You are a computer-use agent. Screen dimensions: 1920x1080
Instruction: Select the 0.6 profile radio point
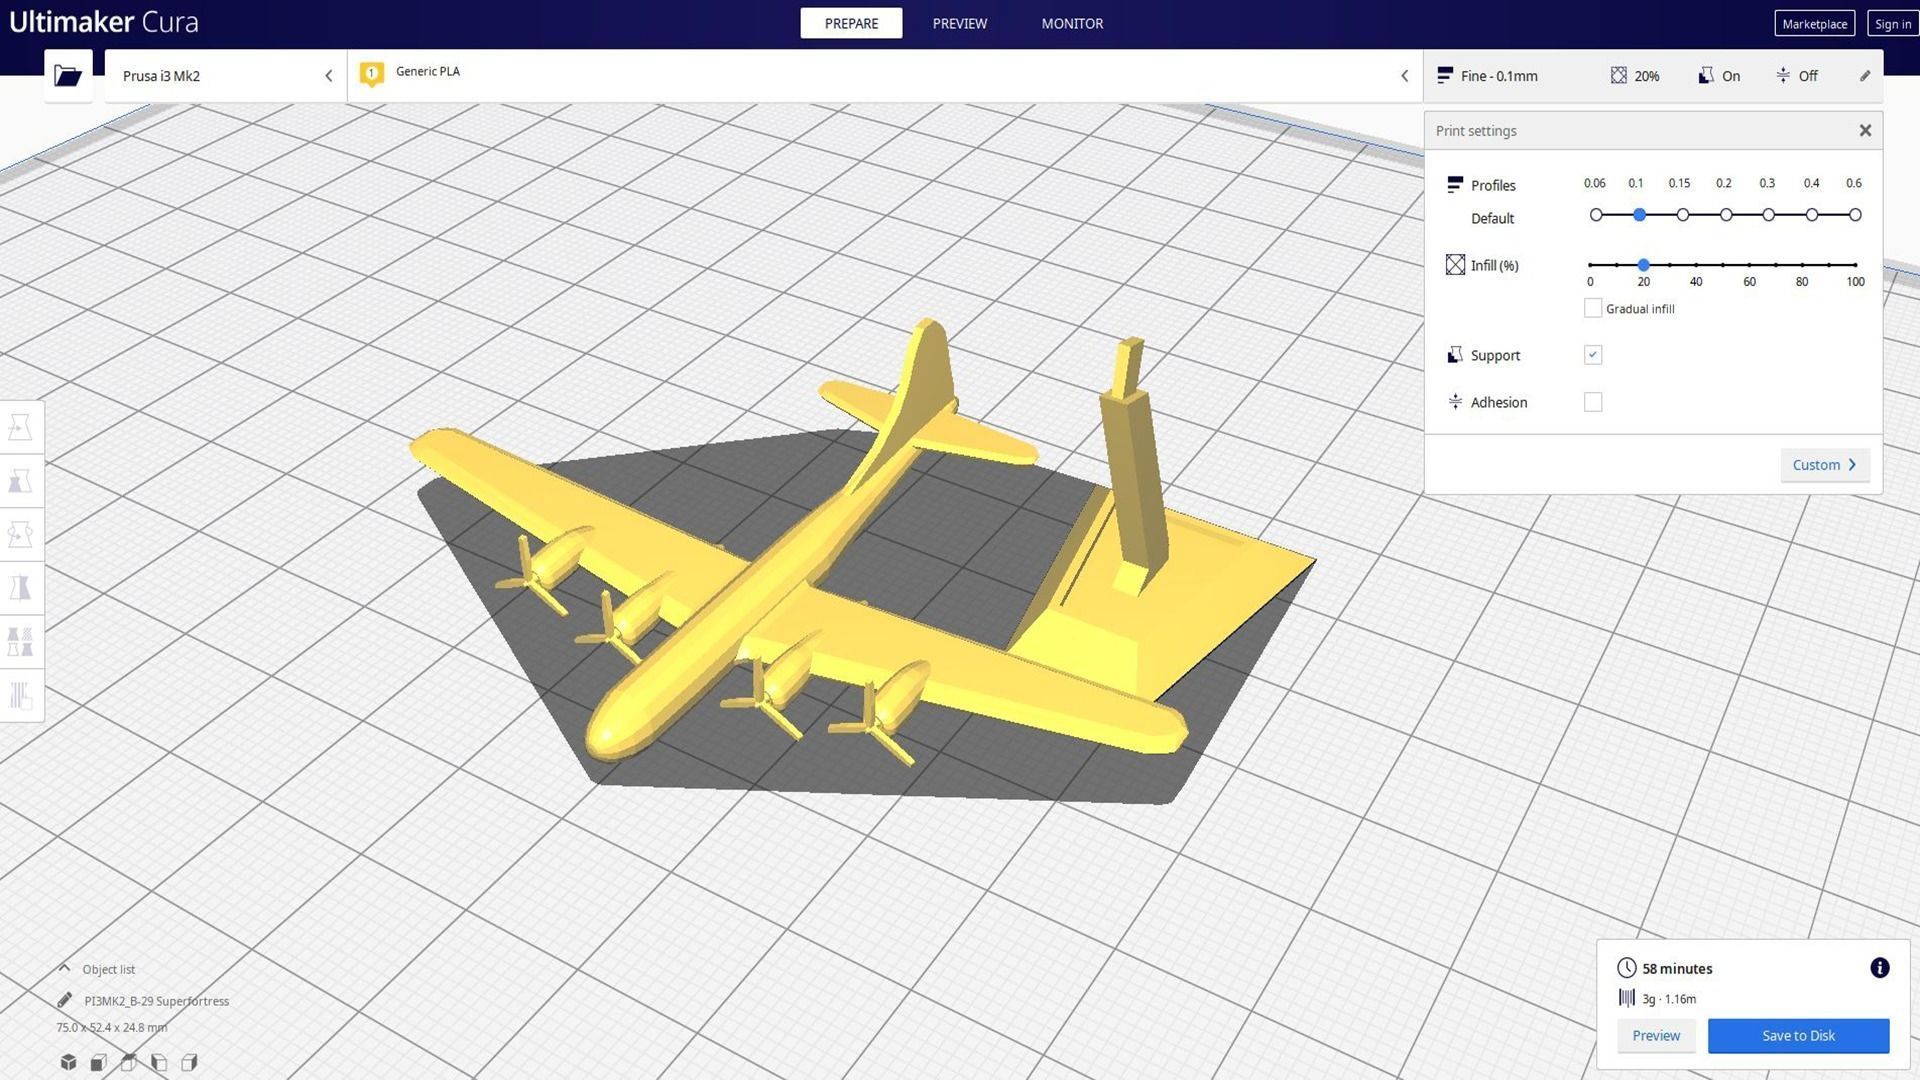[1855, 215]
